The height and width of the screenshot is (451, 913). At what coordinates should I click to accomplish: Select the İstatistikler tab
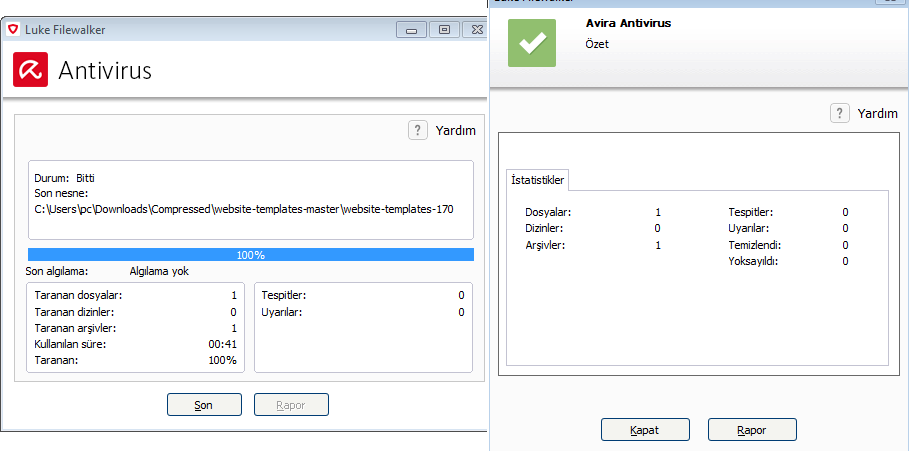pyautogui.click(x=537, y=180)
